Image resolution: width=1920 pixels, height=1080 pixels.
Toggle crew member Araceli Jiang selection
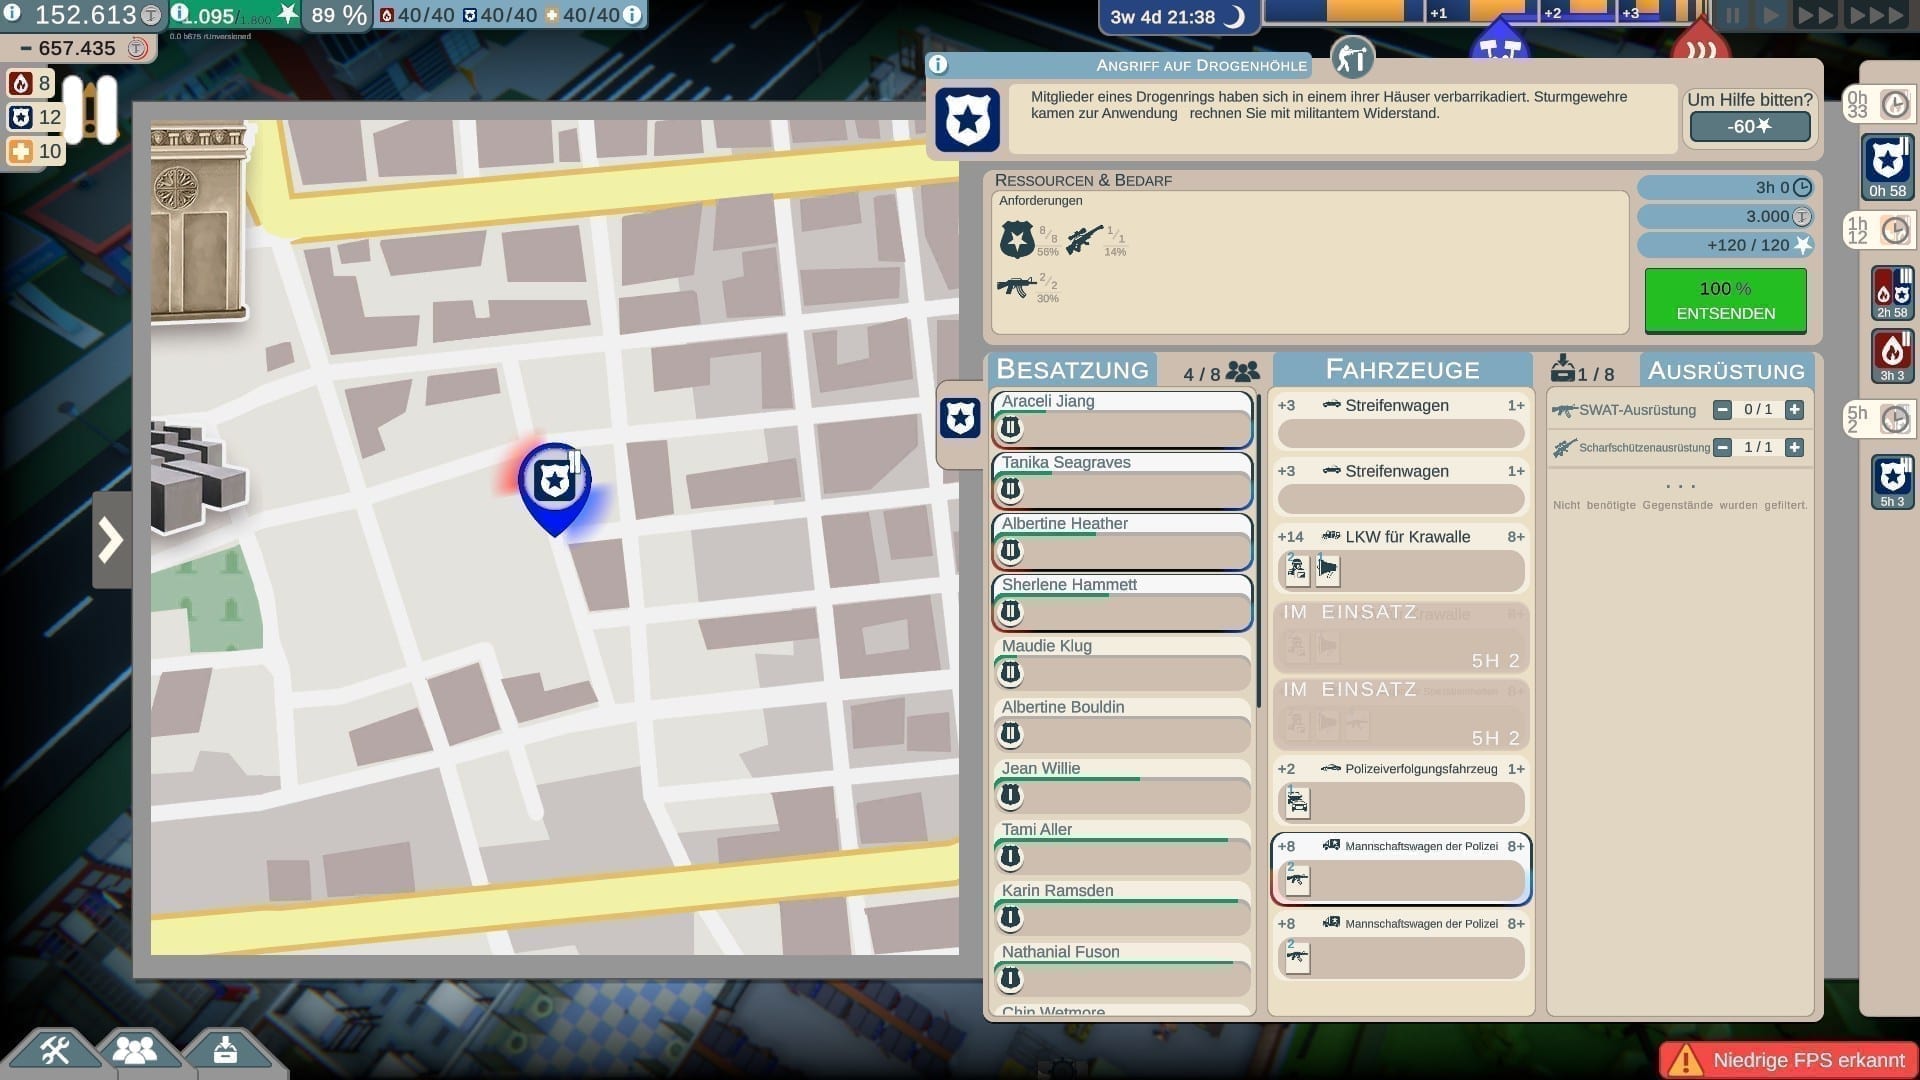point(1121,419)
